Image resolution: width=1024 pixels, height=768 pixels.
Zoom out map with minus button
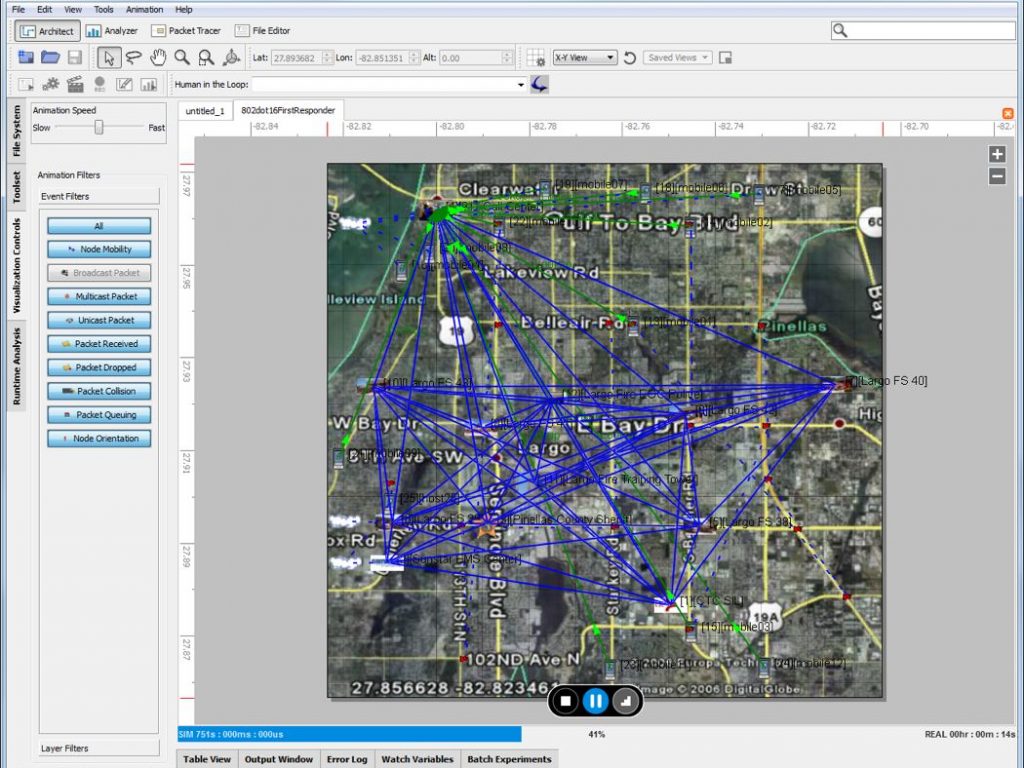996,176
